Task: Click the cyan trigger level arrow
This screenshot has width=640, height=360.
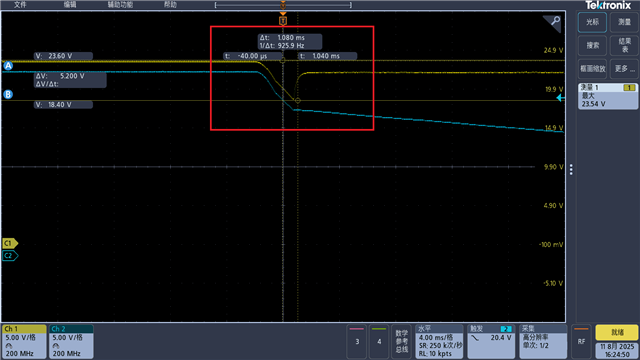Action: tap(561, 98)
